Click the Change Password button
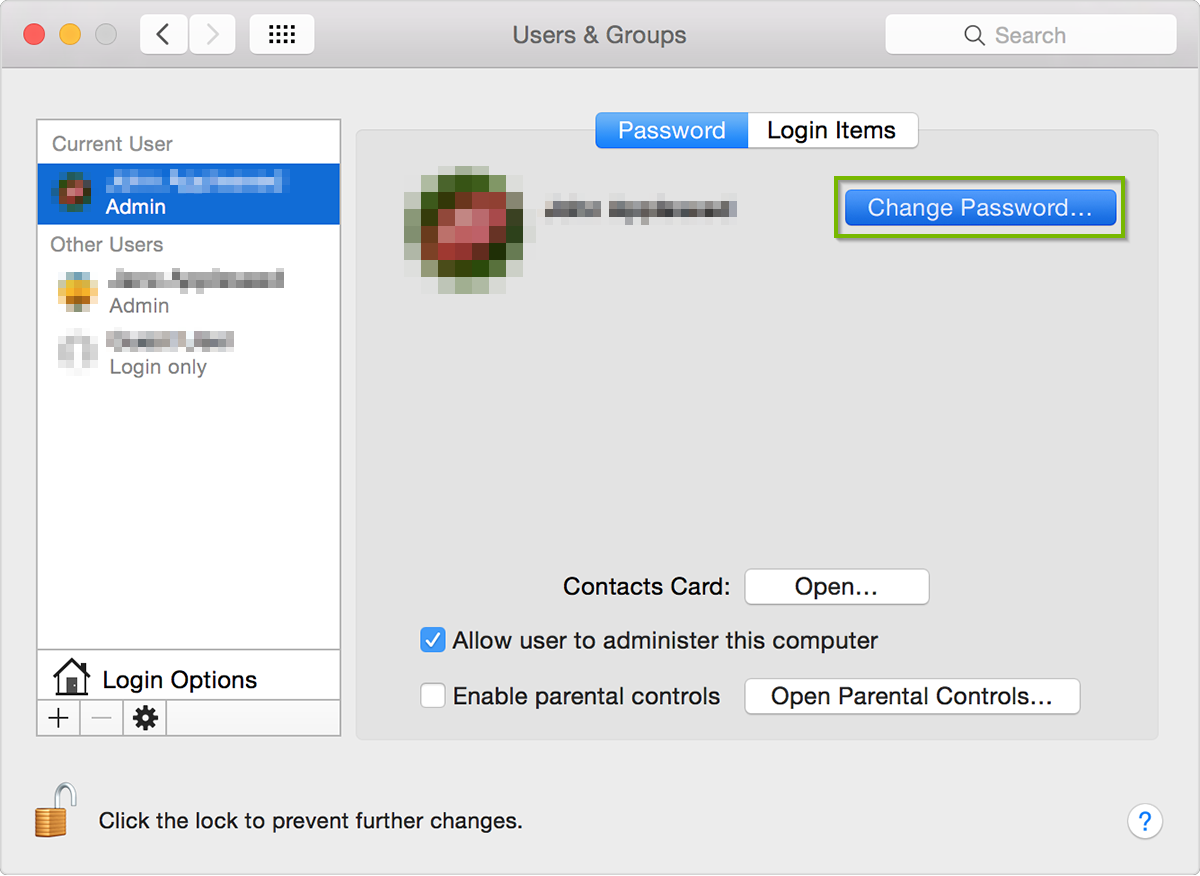 coord(978,207)
